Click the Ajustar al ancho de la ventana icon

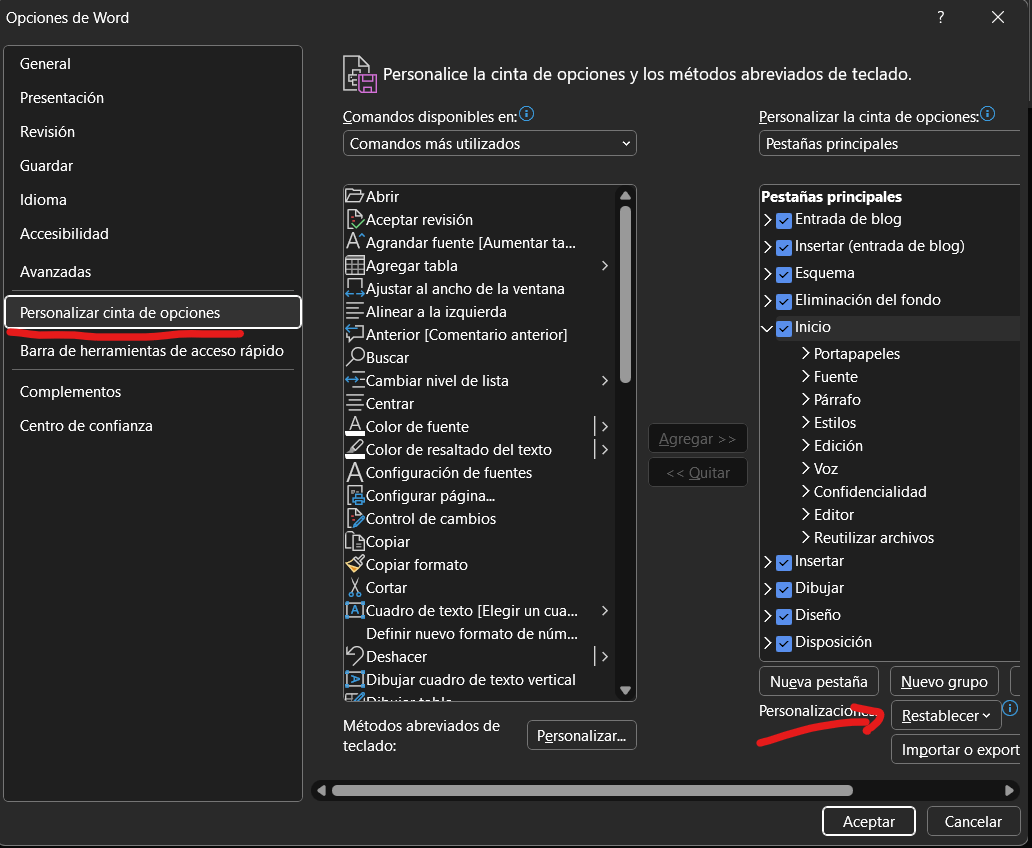pyautogui.click(x=354, y=288)
